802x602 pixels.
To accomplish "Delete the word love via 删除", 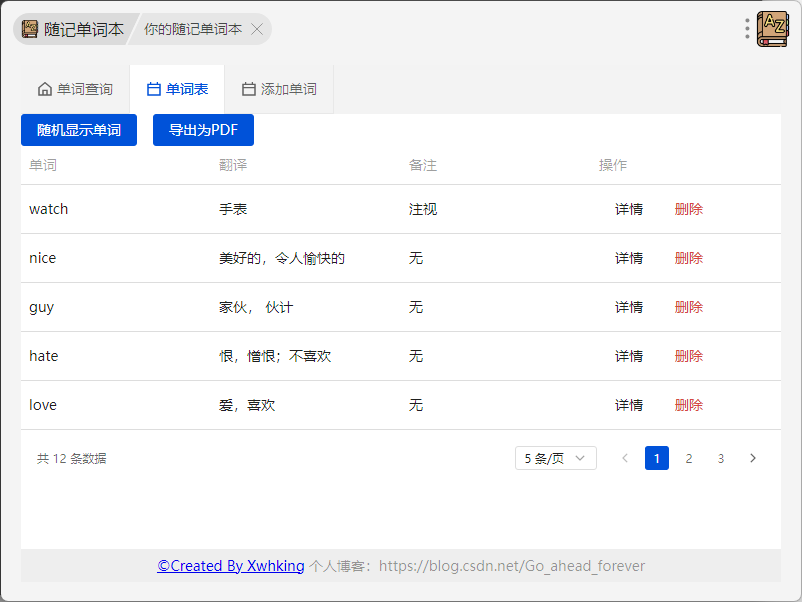I will pos(688,405).
